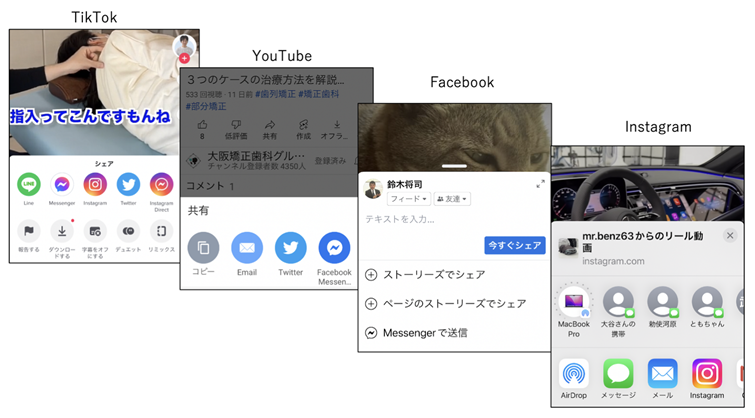755x418 pixels.
Task: Share via Instagram app icon in iOS sheet
Action: pyautogui.click(x=707, y=374)
